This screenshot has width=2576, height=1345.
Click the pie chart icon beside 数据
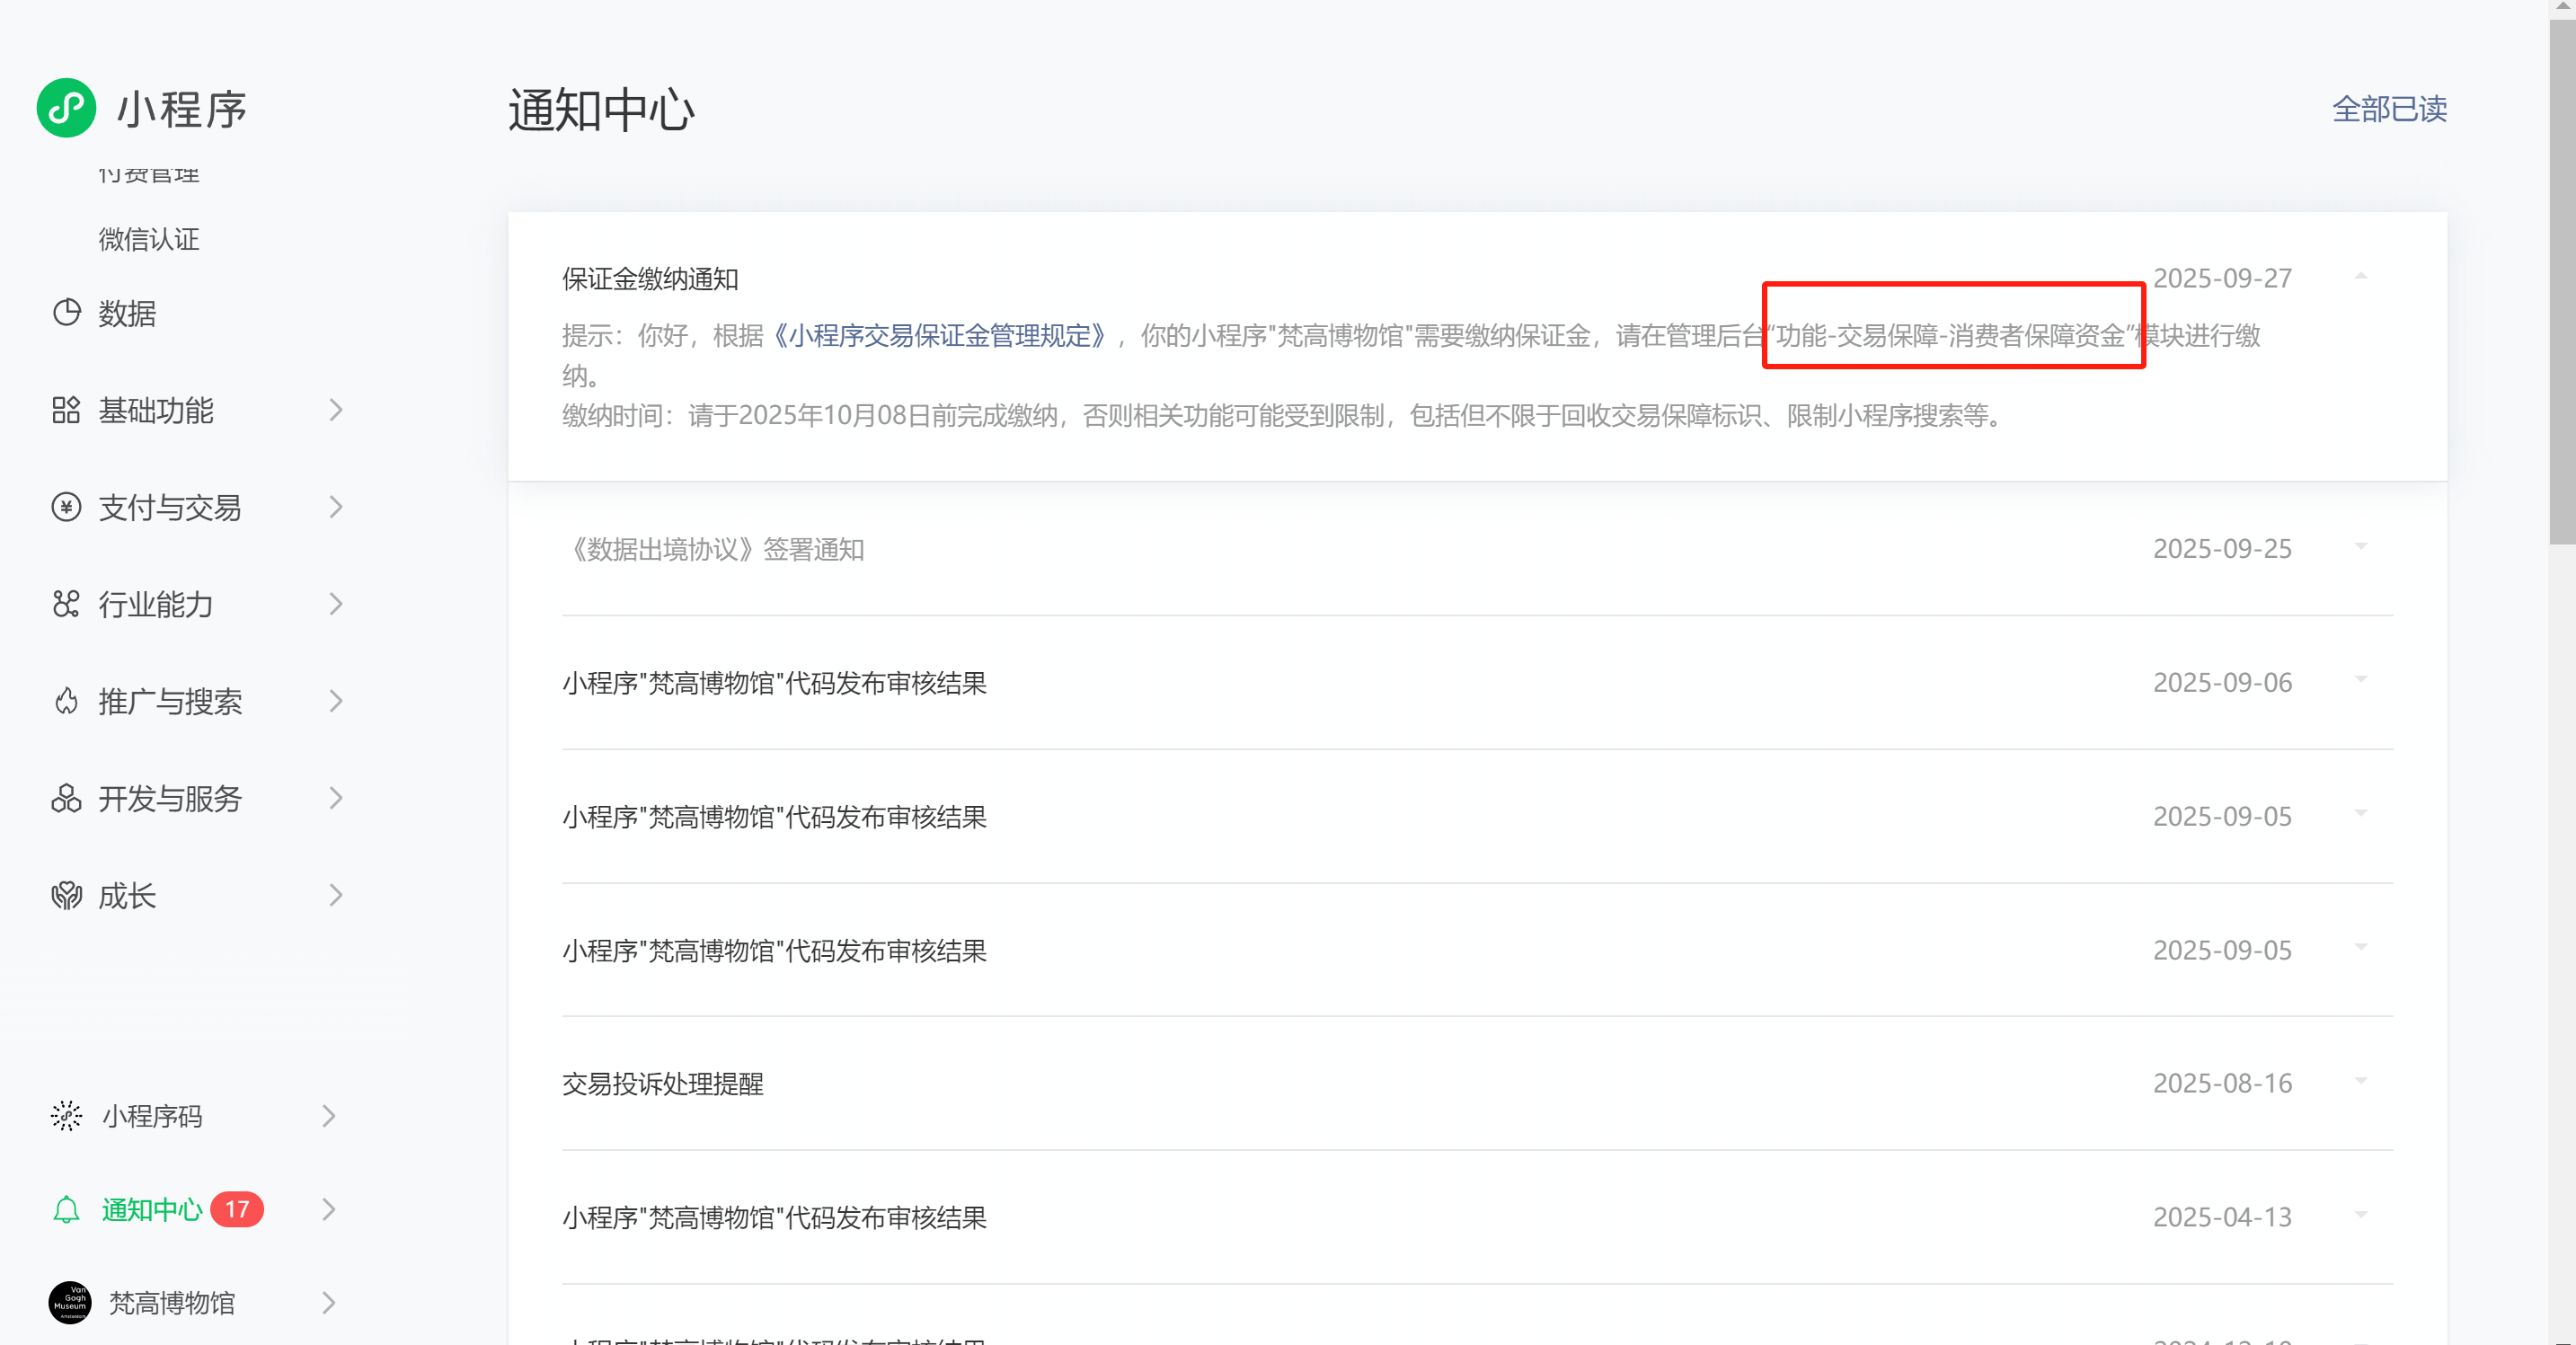(66, 313)
